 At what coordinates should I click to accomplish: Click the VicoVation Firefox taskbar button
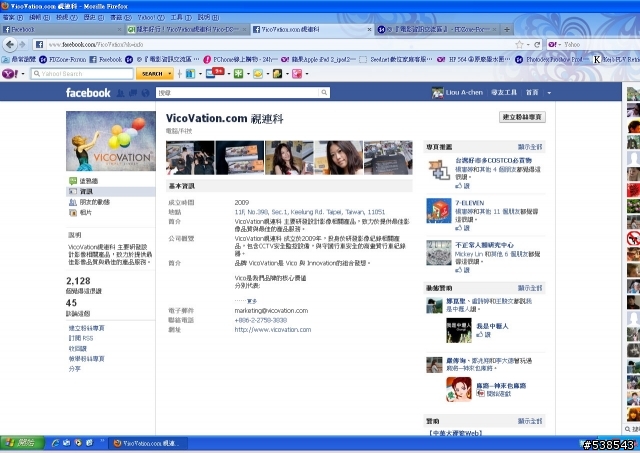(x=149, y=443)
